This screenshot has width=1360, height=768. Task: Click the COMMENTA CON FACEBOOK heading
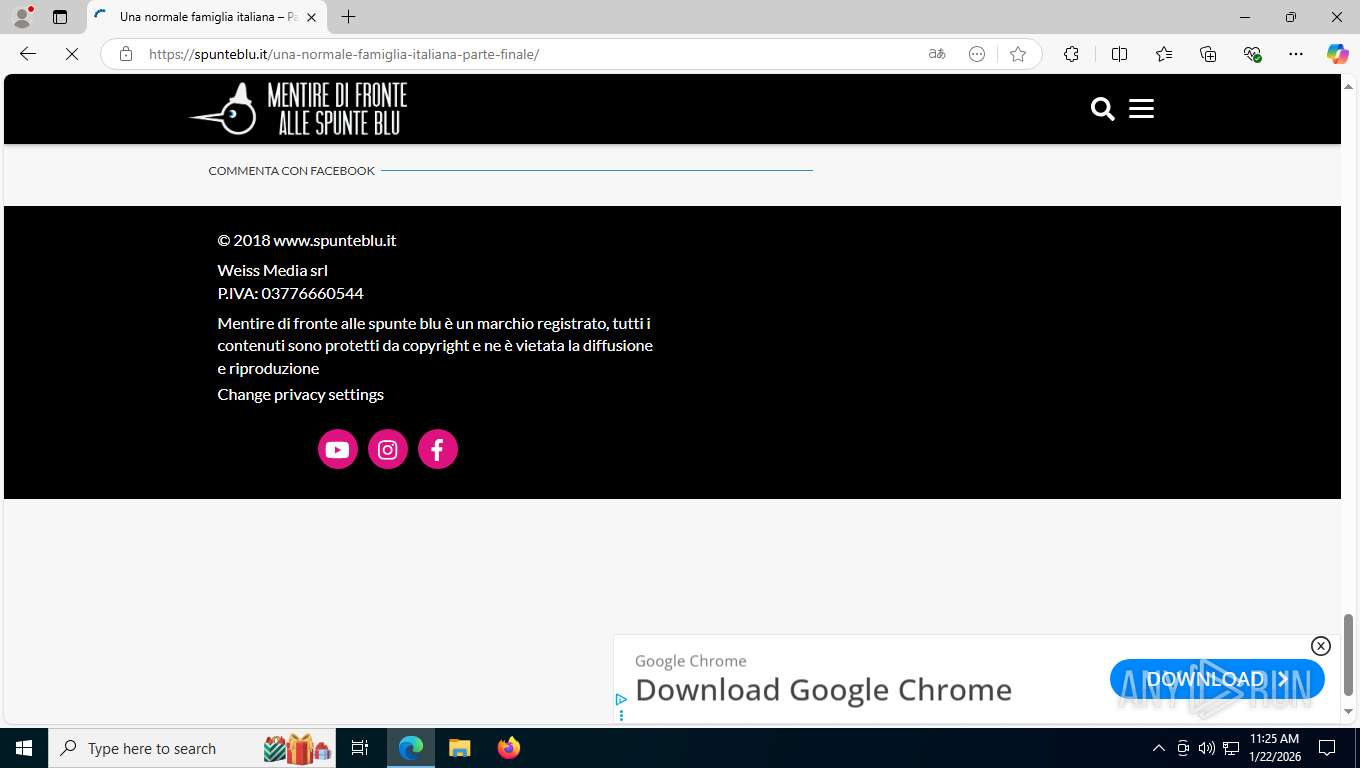point(291,171)
